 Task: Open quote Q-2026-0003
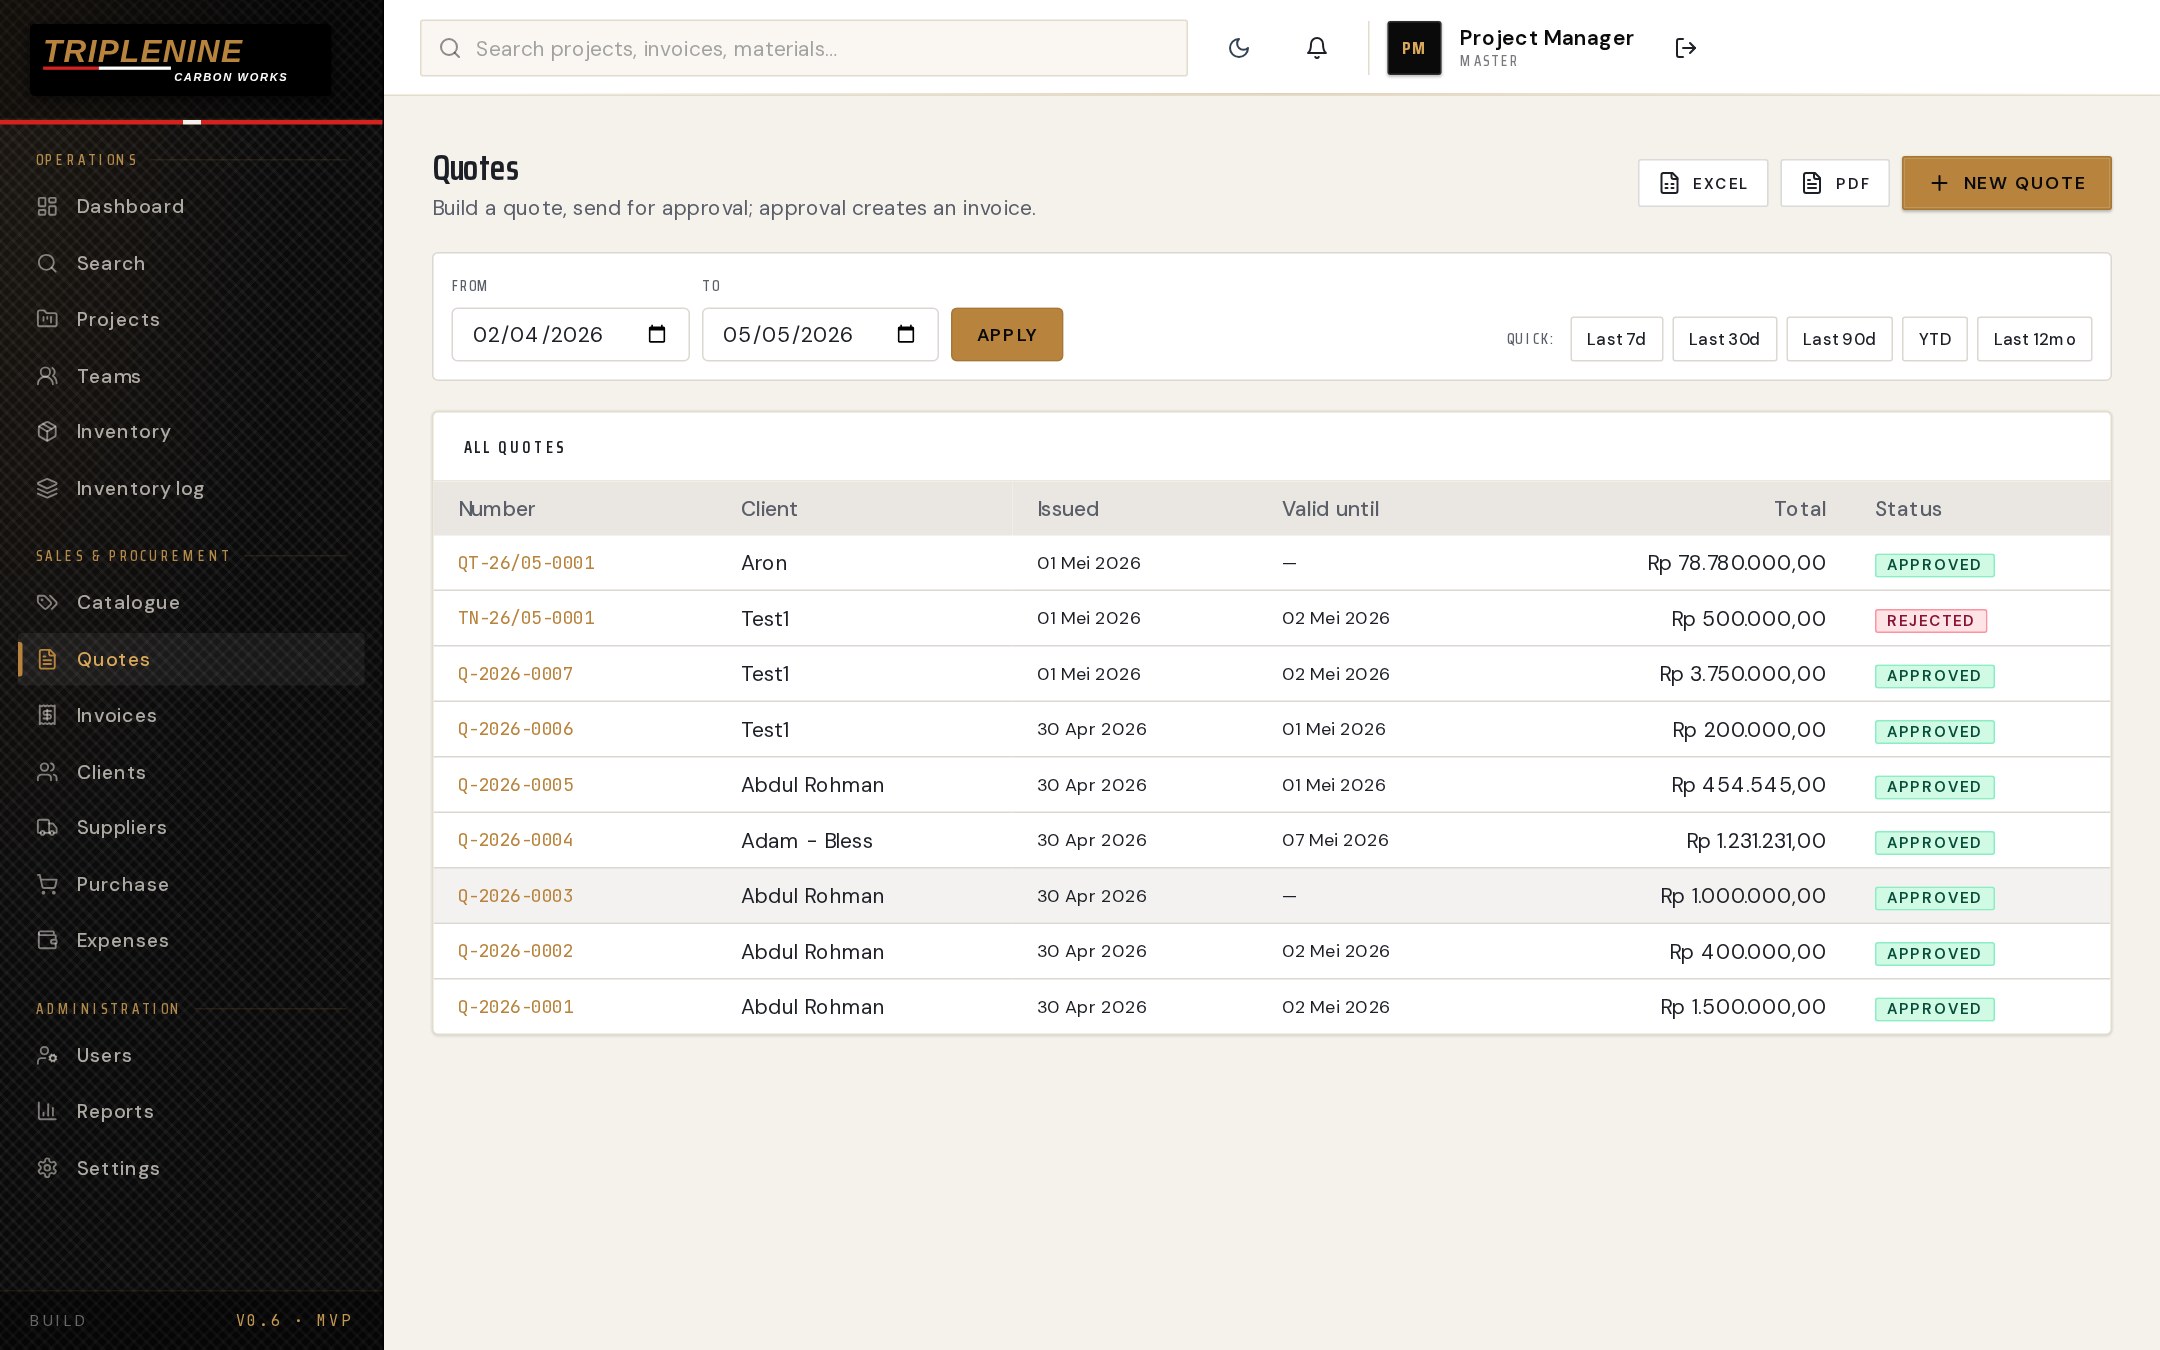[516, 896]
